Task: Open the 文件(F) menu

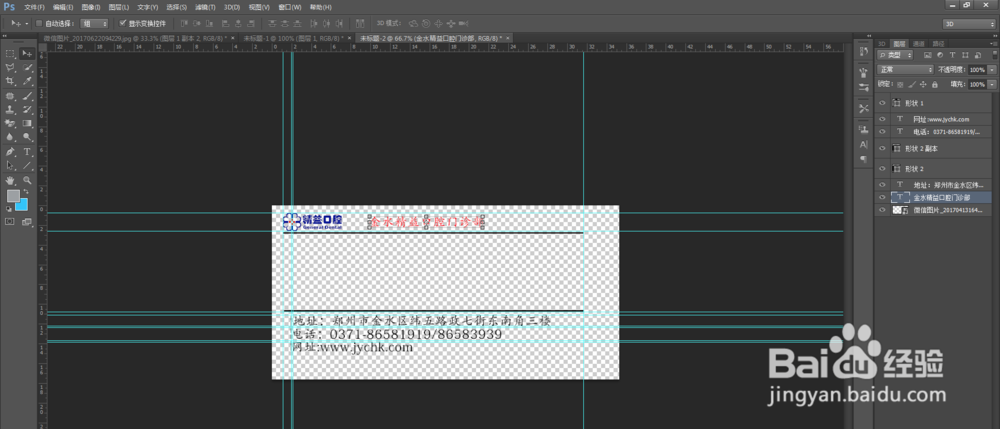Action: (x=34, y=8)
